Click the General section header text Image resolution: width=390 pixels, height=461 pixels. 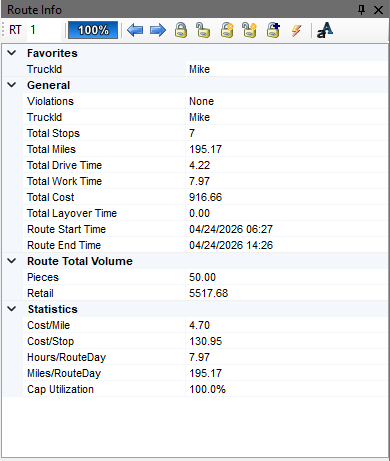click(48, 85)
